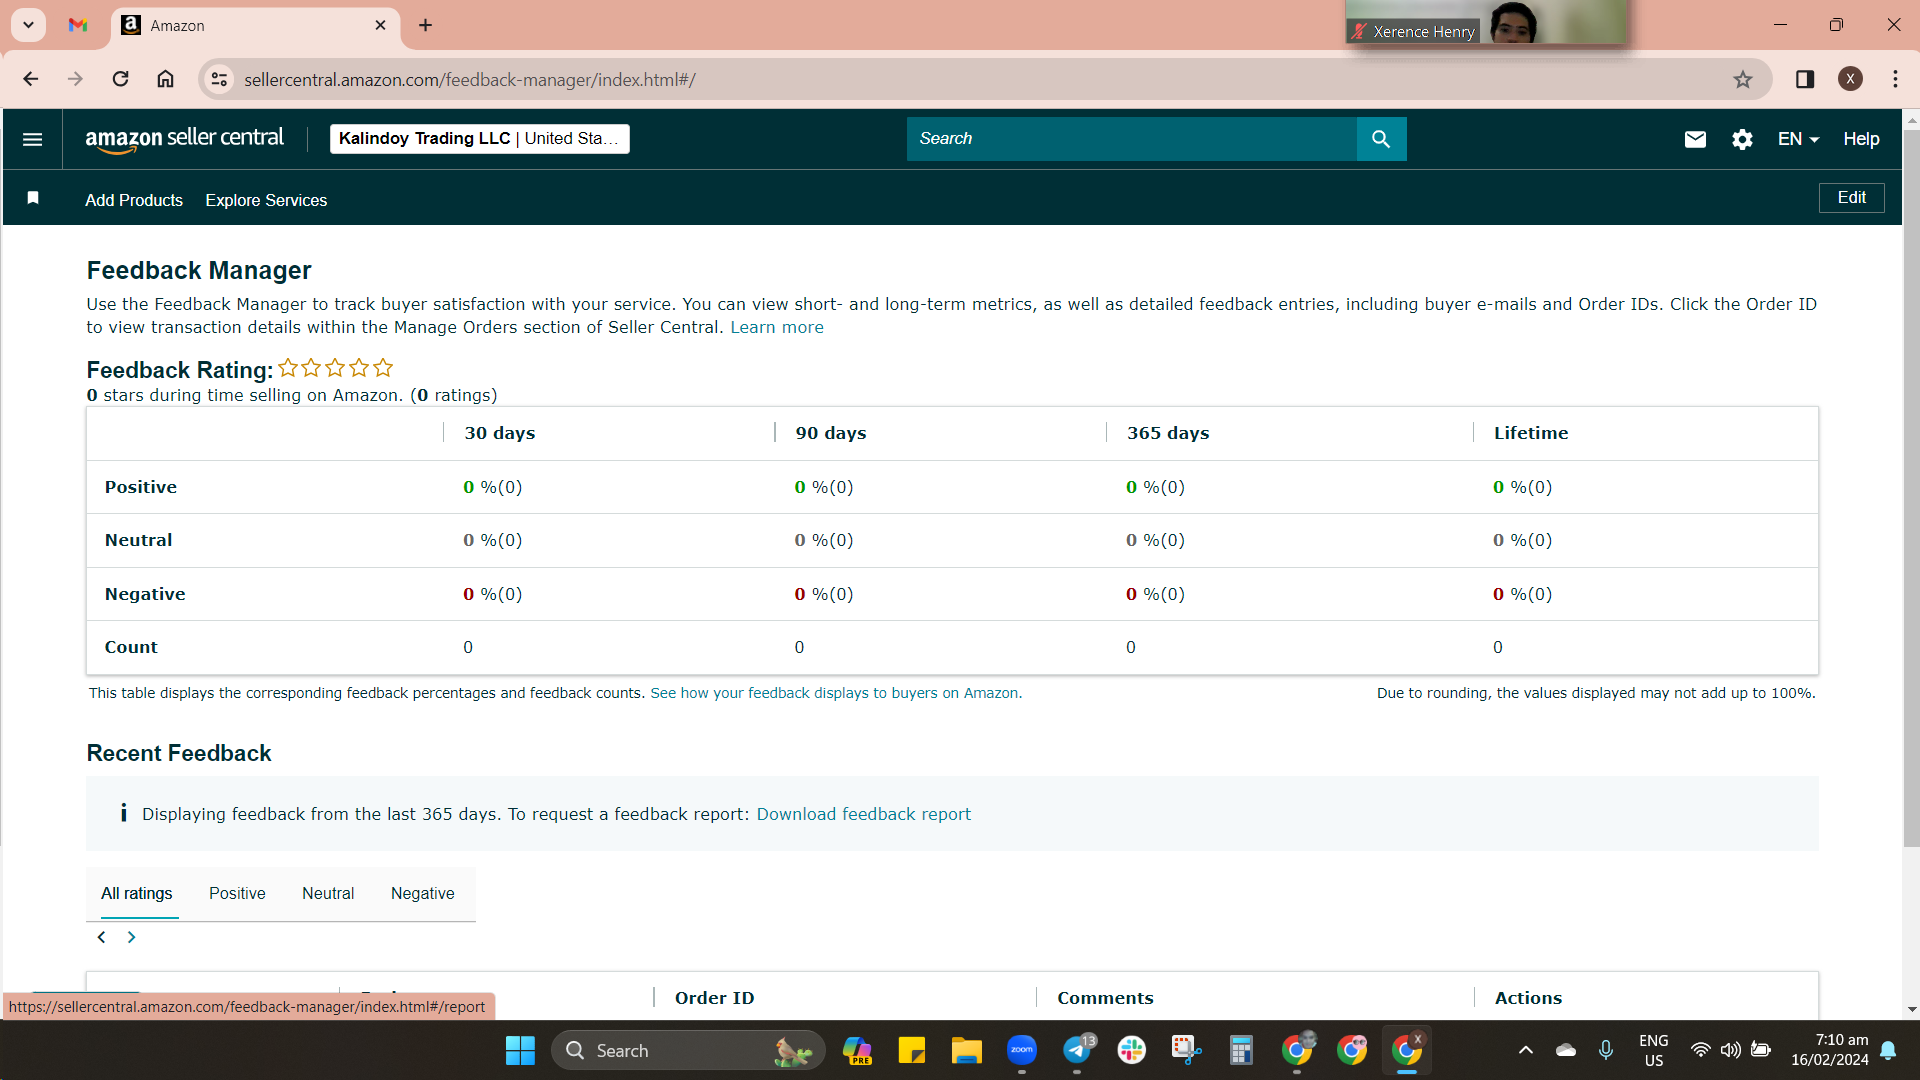Open Slack from the taskbar
The image size is (1920, 1080).
[1132, 1050]
